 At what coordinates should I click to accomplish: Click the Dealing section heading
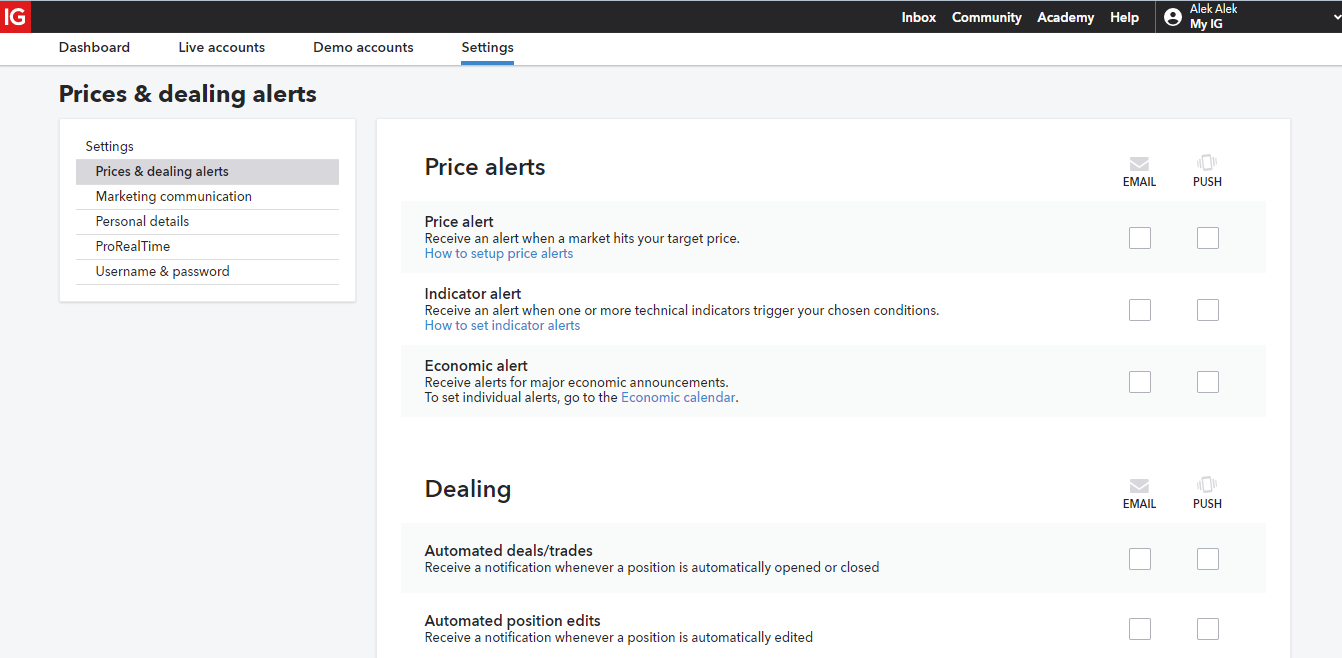coord(468,489)
